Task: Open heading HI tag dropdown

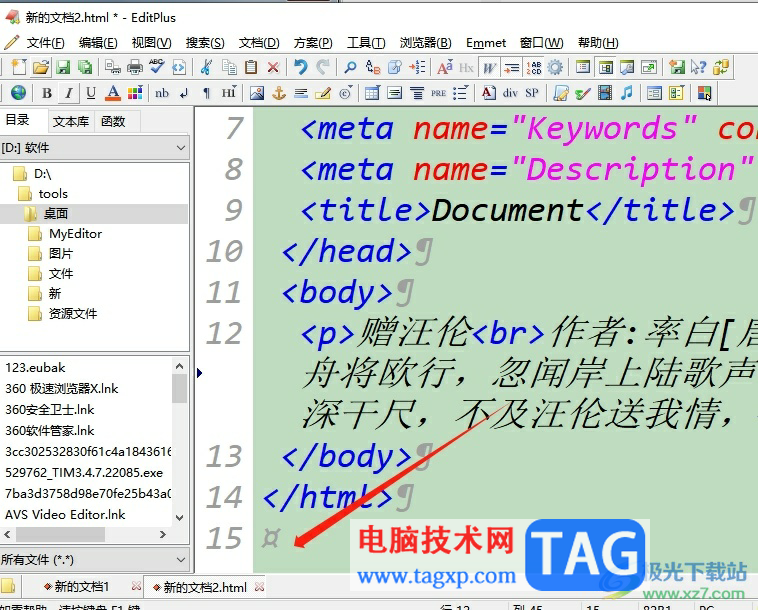Action: [x=229, y=92]
